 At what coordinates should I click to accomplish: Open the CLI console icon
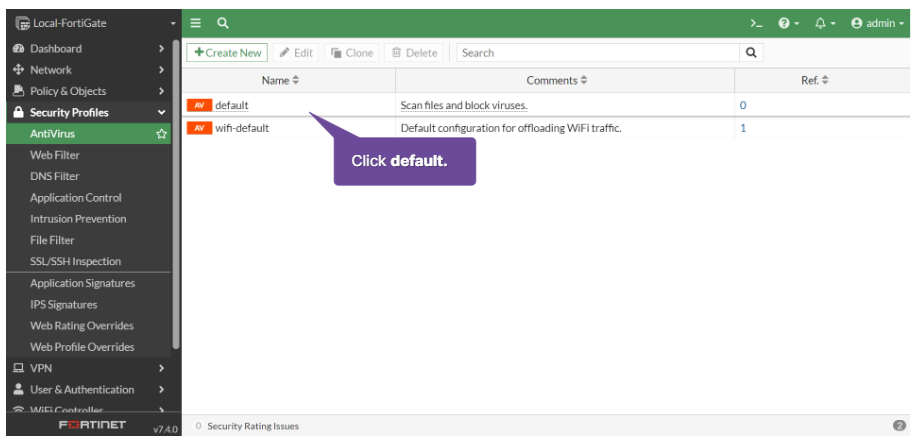click(x=757, y=23)
